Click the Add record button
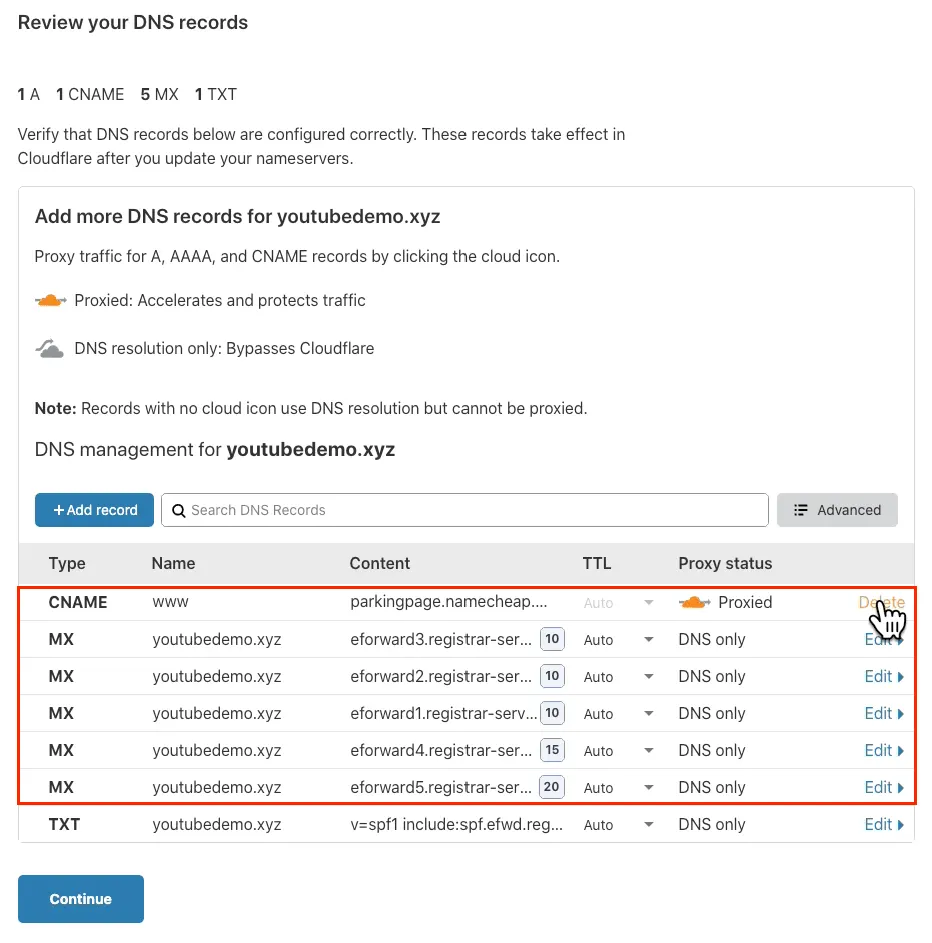The image size is (932, 943). (x=94, y=510)
